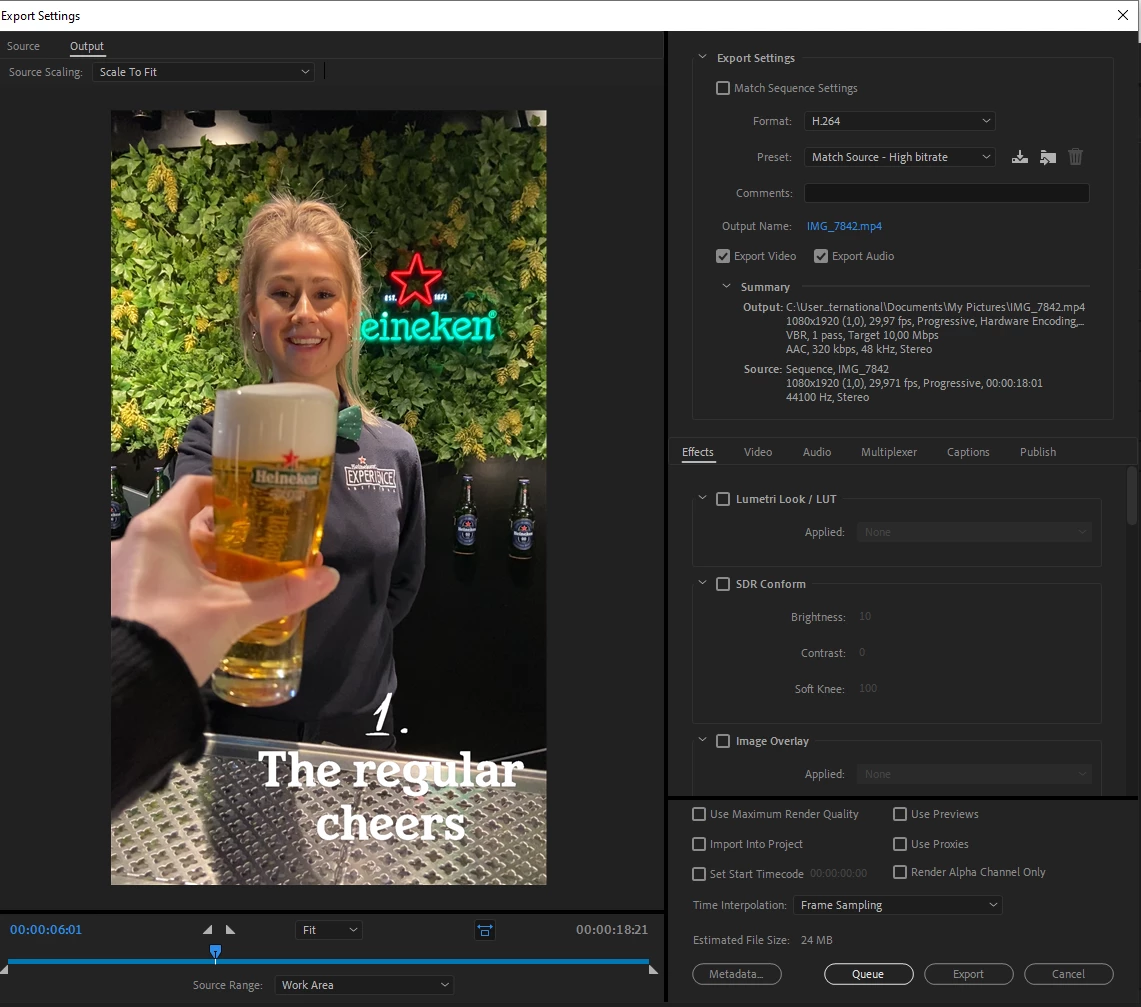The width and height of the screenshot is (1141, 1007).
Task: Click the Delete Preset trash icon
Action: pyautogui.click(x=1076, y=157)
